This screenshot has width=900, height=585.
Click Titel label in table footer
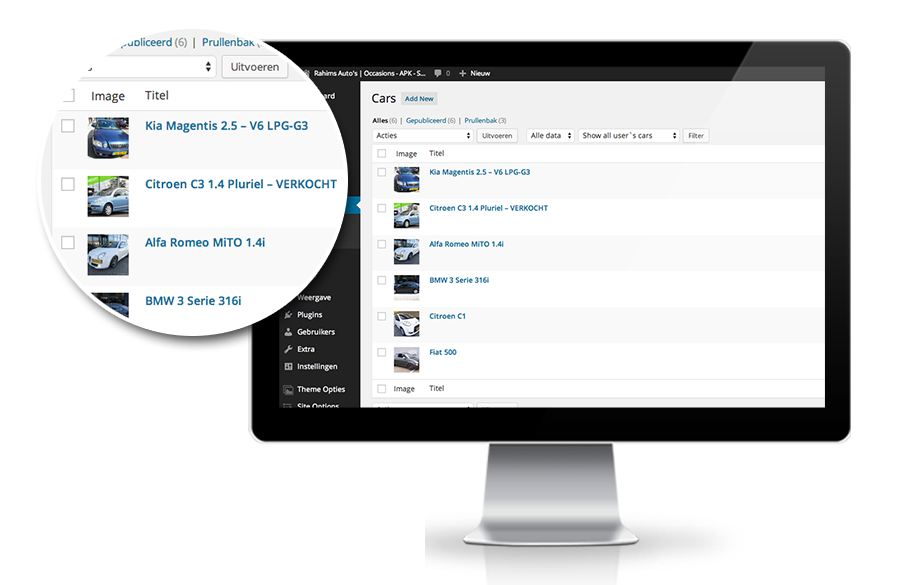(437, 389)
